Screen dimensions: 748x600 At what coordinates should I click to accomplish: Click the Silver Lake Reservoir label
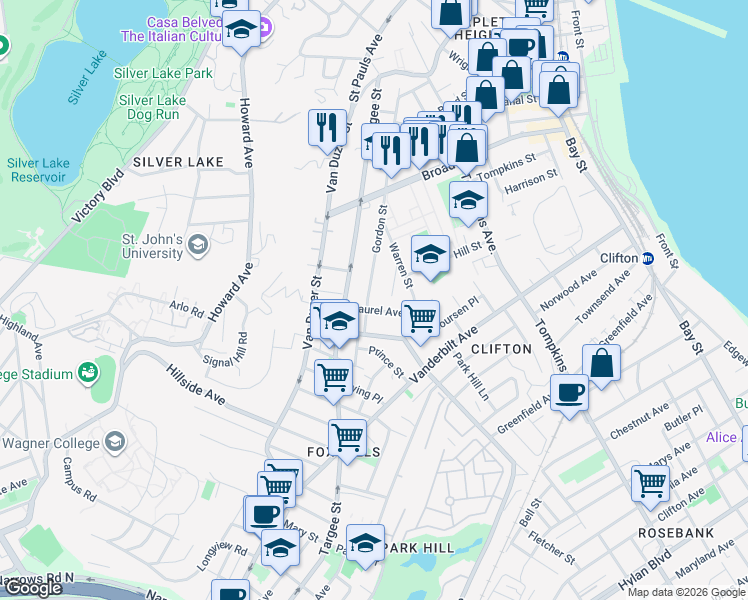pyautogui.click(x=38, y=170)
